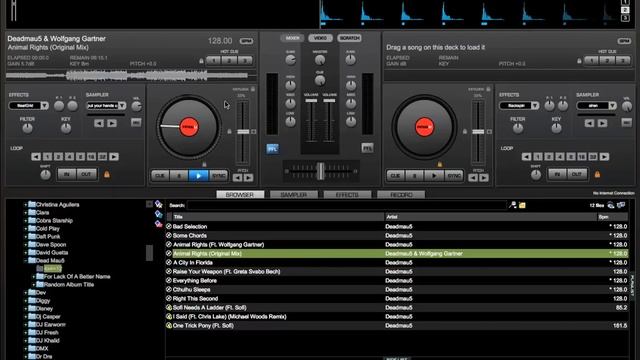Sync the left deck tempo

click(x=218, y=176)
